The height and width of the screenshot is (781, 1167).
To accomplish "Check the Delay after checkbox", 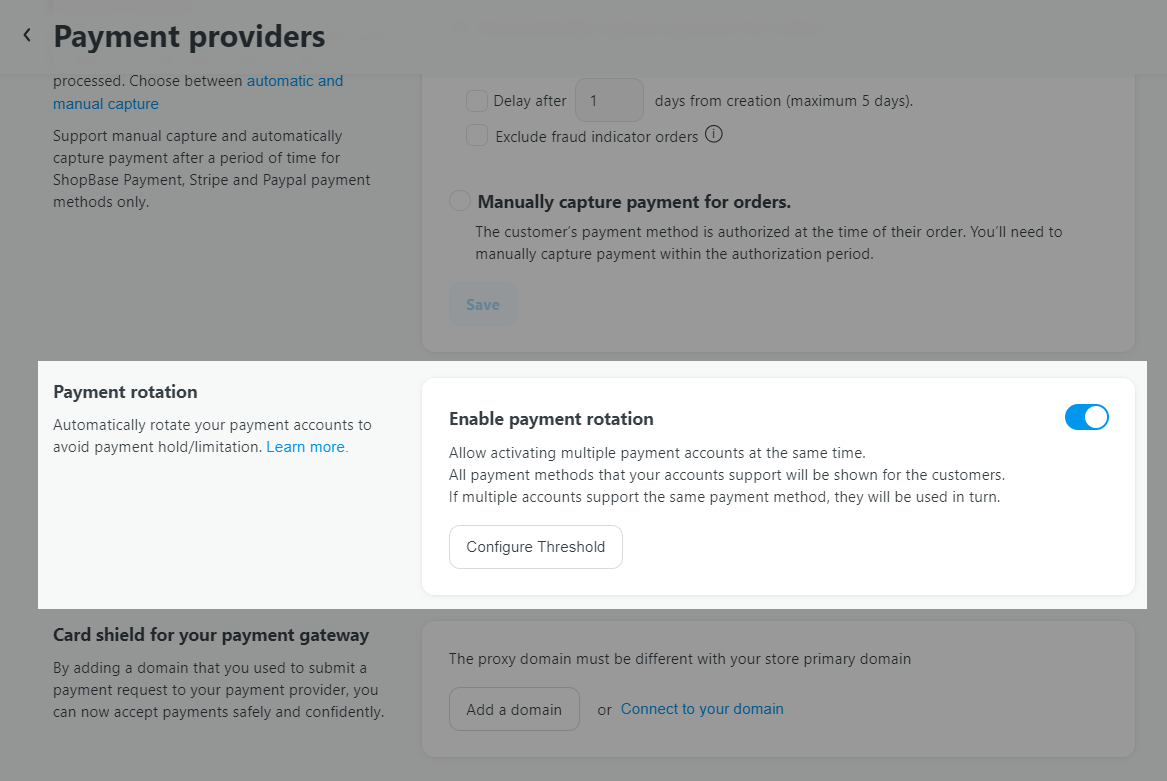I will tap(476, 101).
